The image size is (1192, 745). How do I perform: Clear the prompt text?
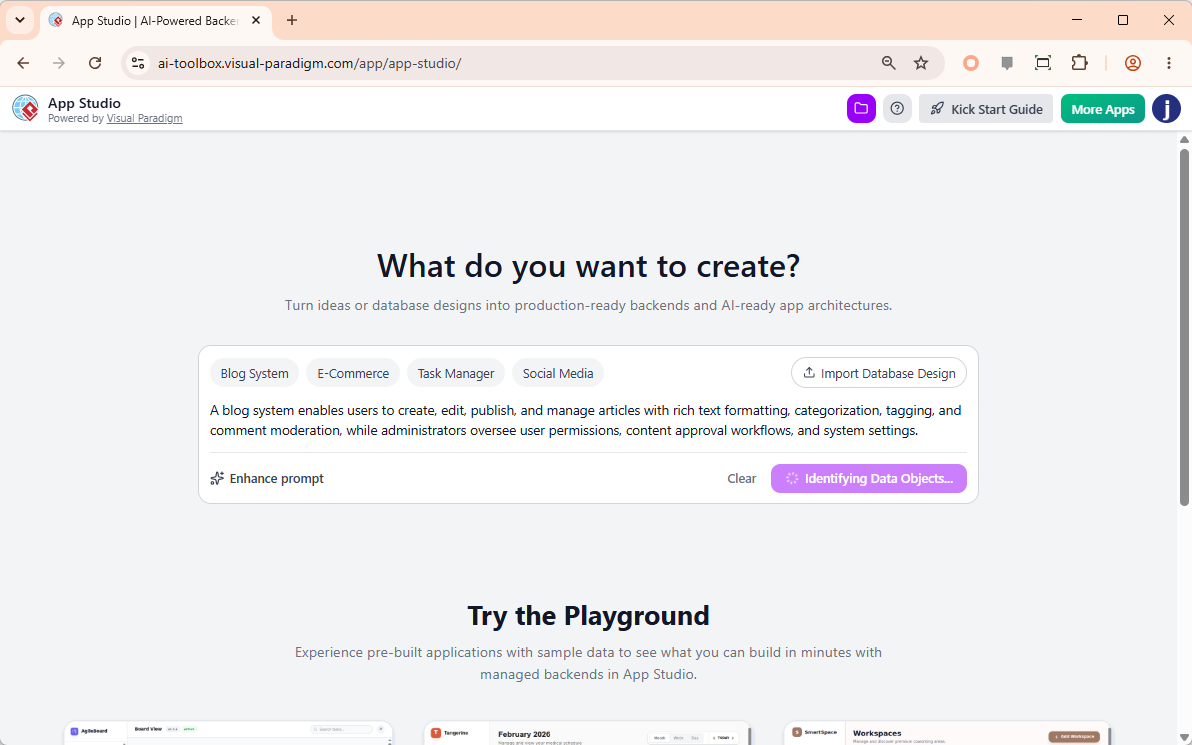pos(741,478)
